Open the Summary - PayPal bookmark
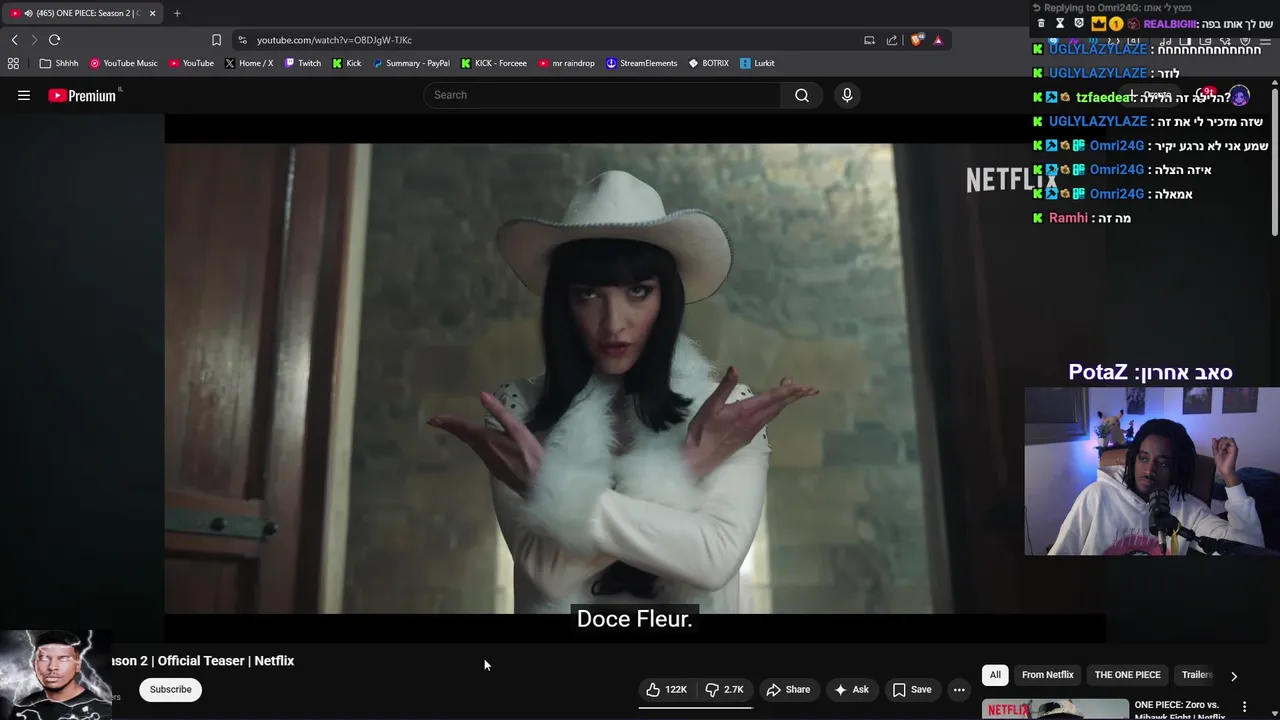Viewport: 1280px width, 720px height. point(411,63)
